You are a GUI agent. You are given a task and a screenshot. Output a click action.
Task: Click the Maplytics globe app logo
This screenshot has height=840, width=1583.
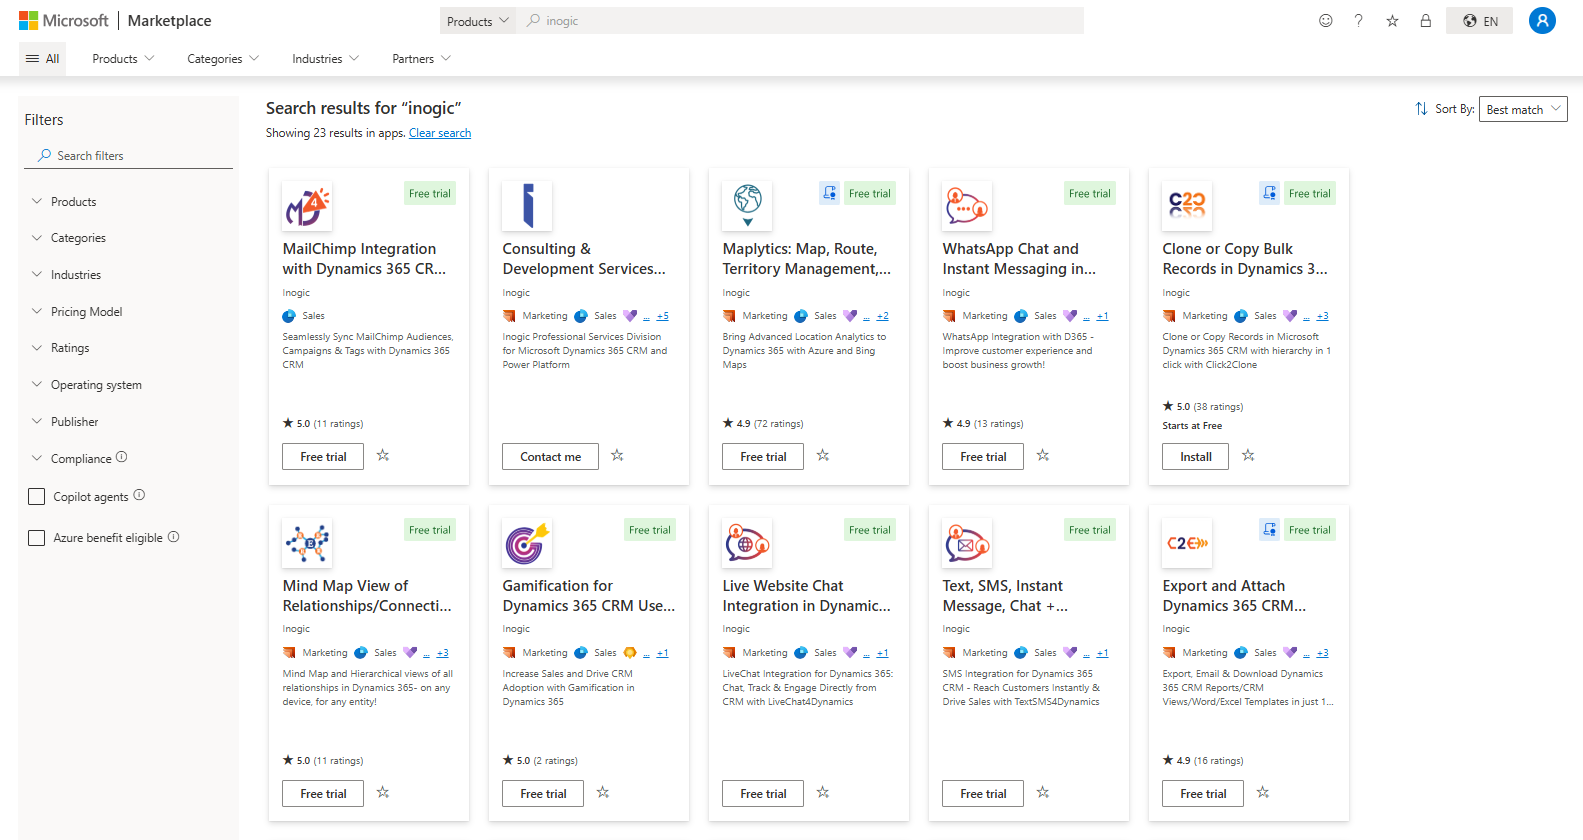coord(747,204)
